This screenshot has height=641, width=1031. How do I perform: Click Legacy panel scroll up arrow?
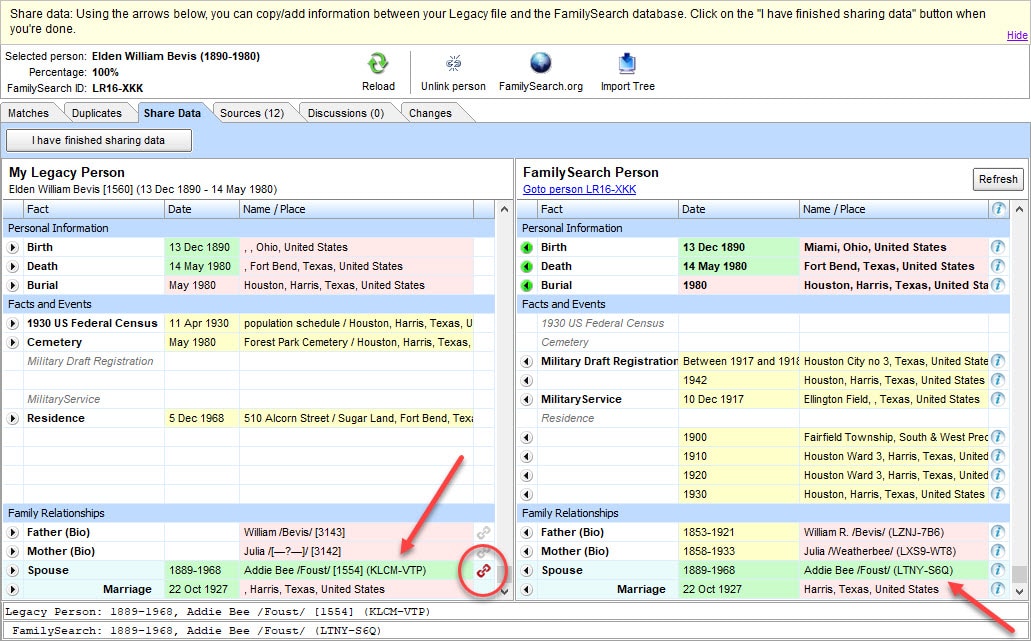coord(504,209)
